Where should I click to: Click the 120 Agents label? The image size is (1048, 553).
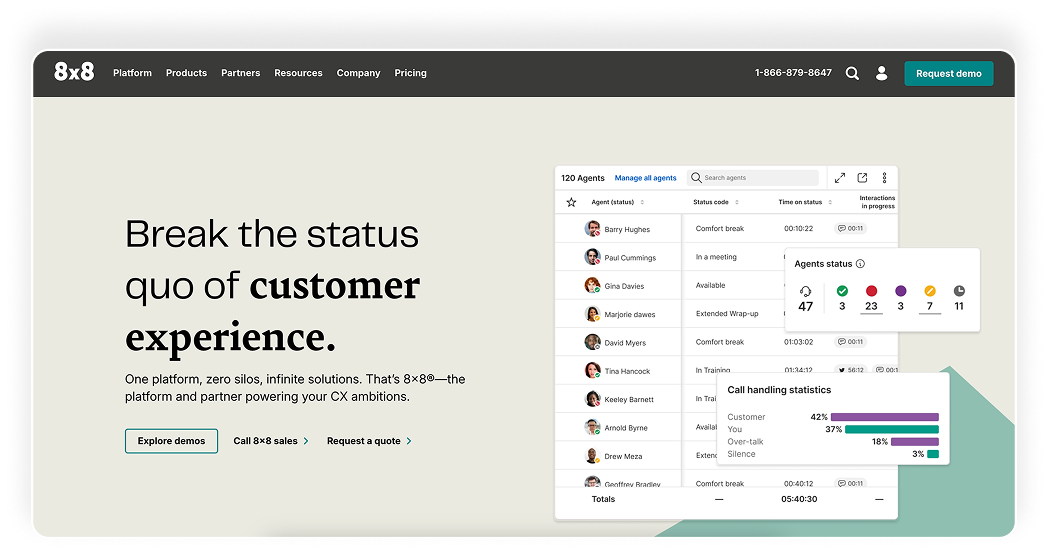[583, 178]
